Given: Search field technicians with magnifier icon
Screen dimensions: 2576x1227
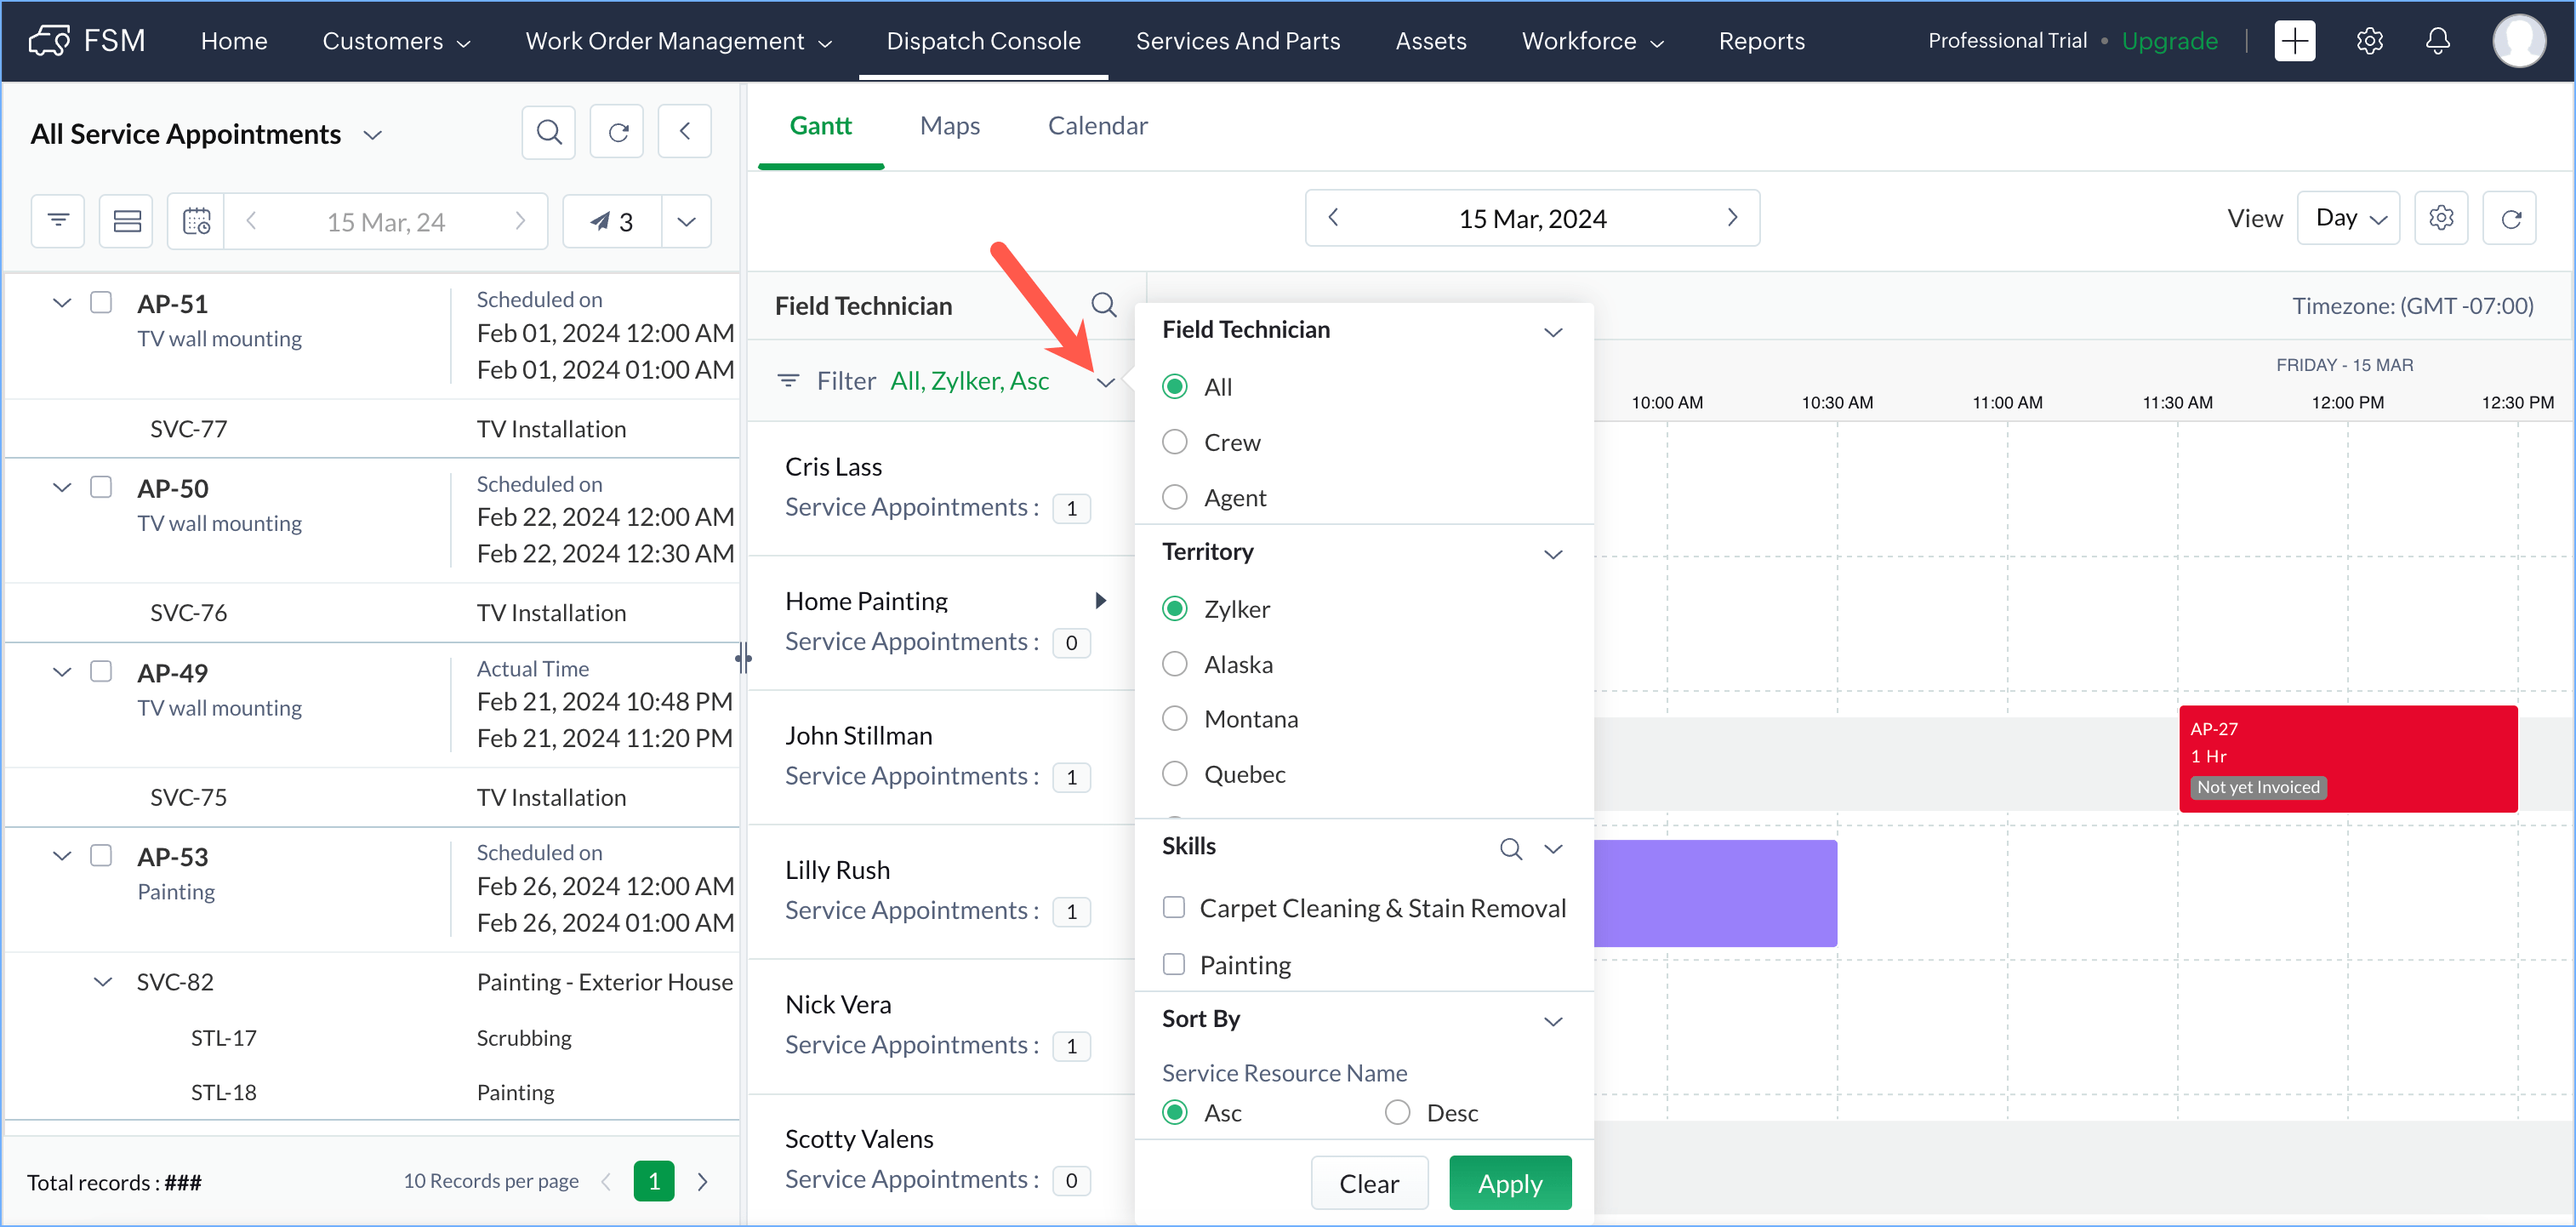Looking at the screenshot, I should tap(1103, 305).
